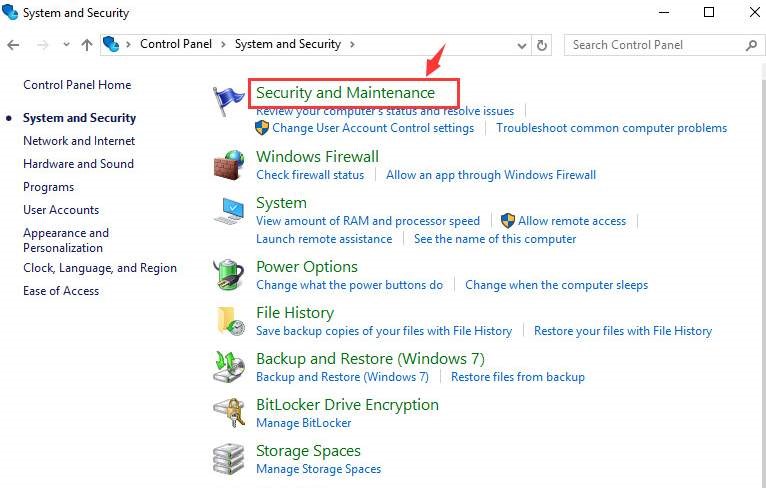Click the System computer icon

pos(229,211)
